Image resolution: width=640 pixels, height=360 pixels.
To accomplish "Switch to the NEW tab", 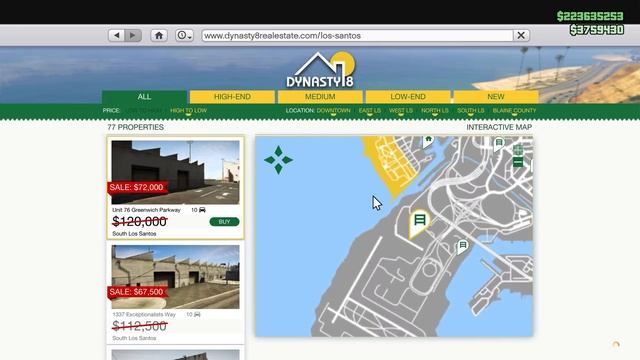I will pos(496,97).
